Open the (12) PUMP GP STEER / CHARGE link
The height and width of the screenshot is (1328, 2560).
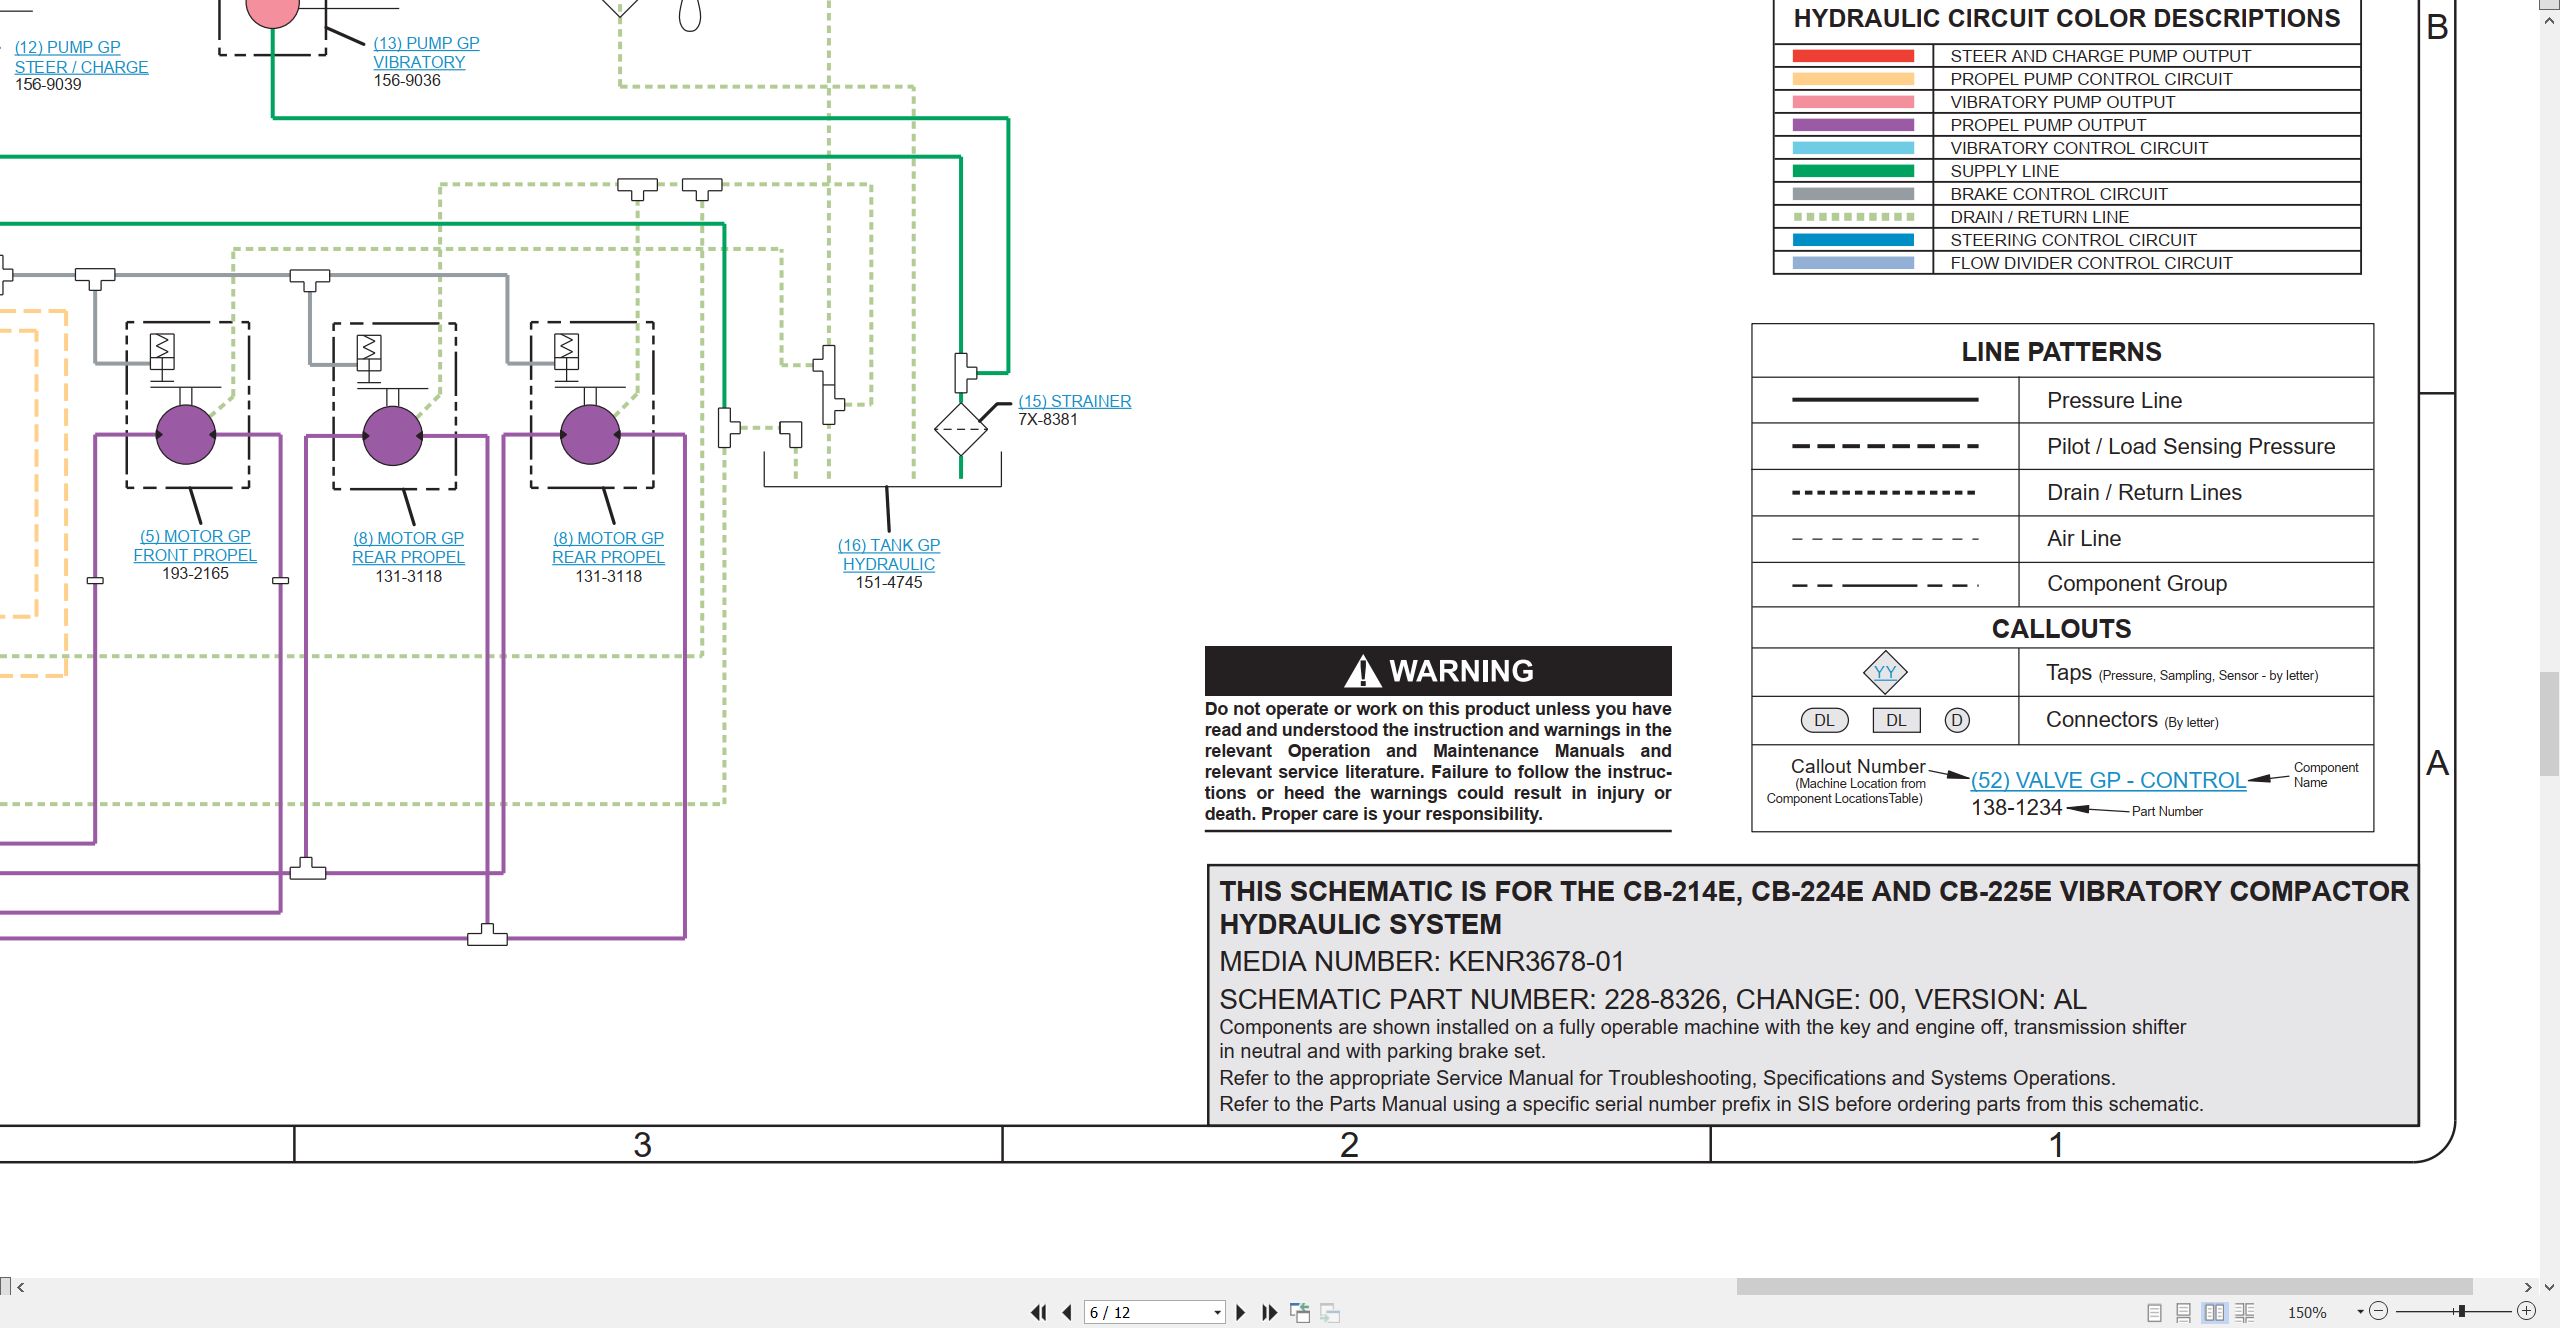(x=81, y=57)
